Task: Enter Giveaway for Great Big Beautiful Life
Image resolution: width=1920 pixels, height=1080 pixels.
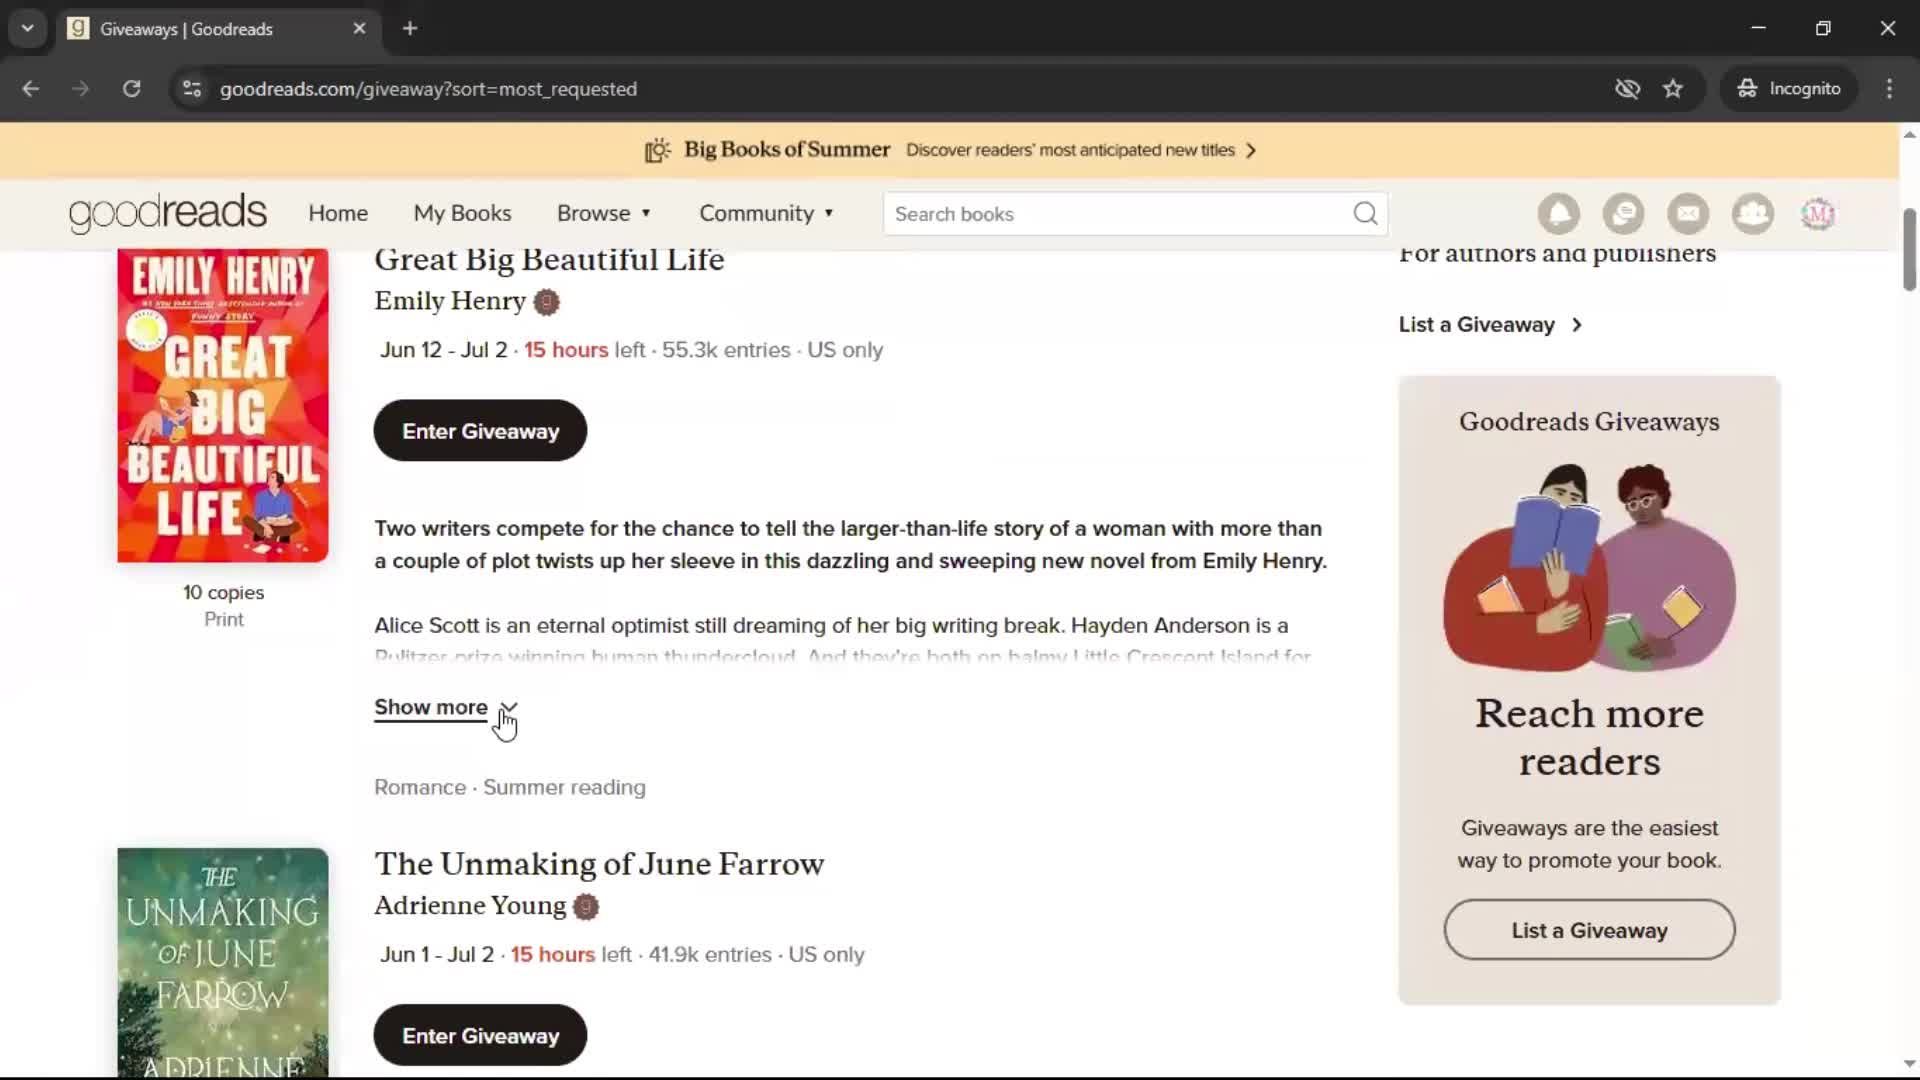Action: click(480, 431)
